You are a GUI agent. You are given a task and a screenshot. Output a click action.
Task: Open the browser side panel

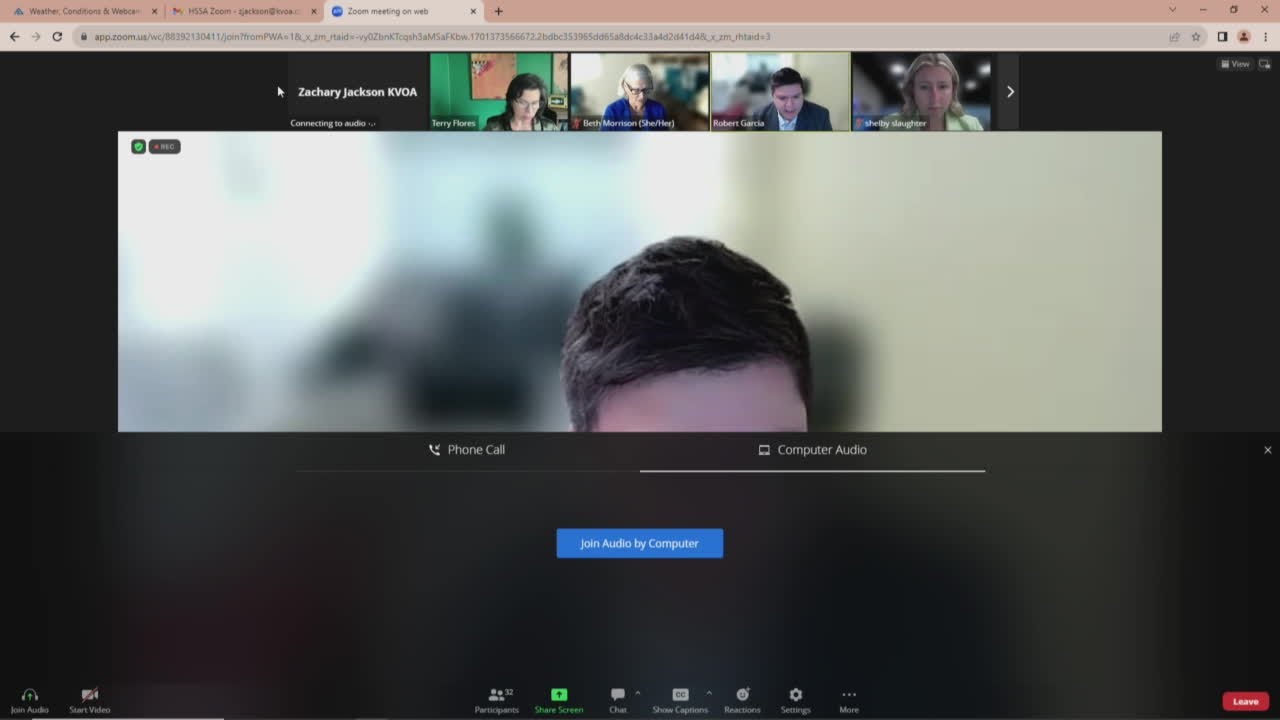pyautogui.click(x=1222, y=37)
